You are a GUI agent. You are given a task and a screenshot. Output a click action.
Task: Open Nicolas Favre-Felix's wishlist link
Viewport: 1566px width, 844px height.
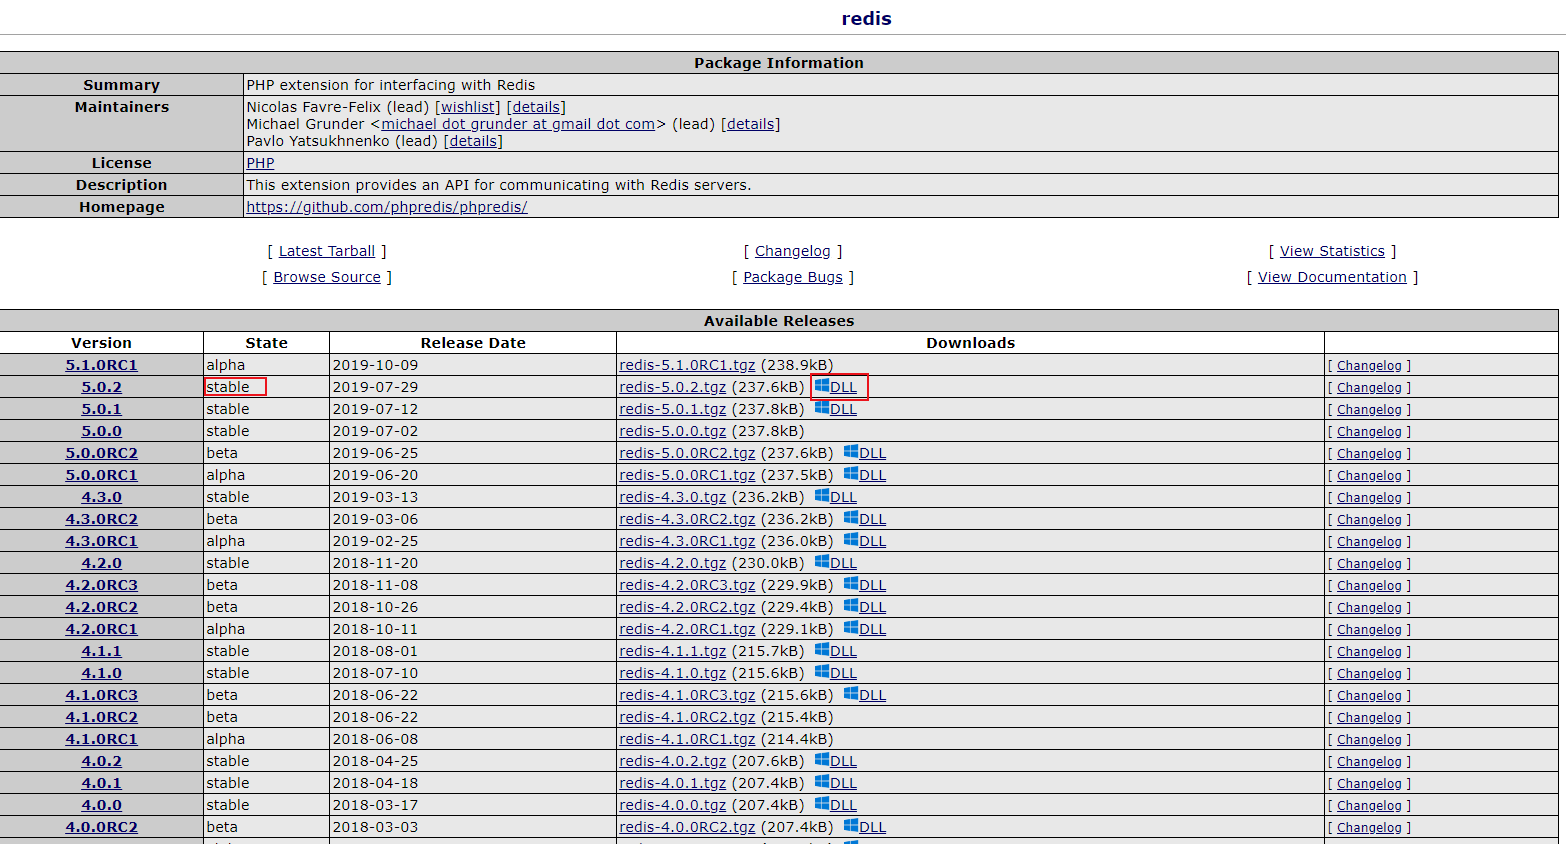(468, 107)
